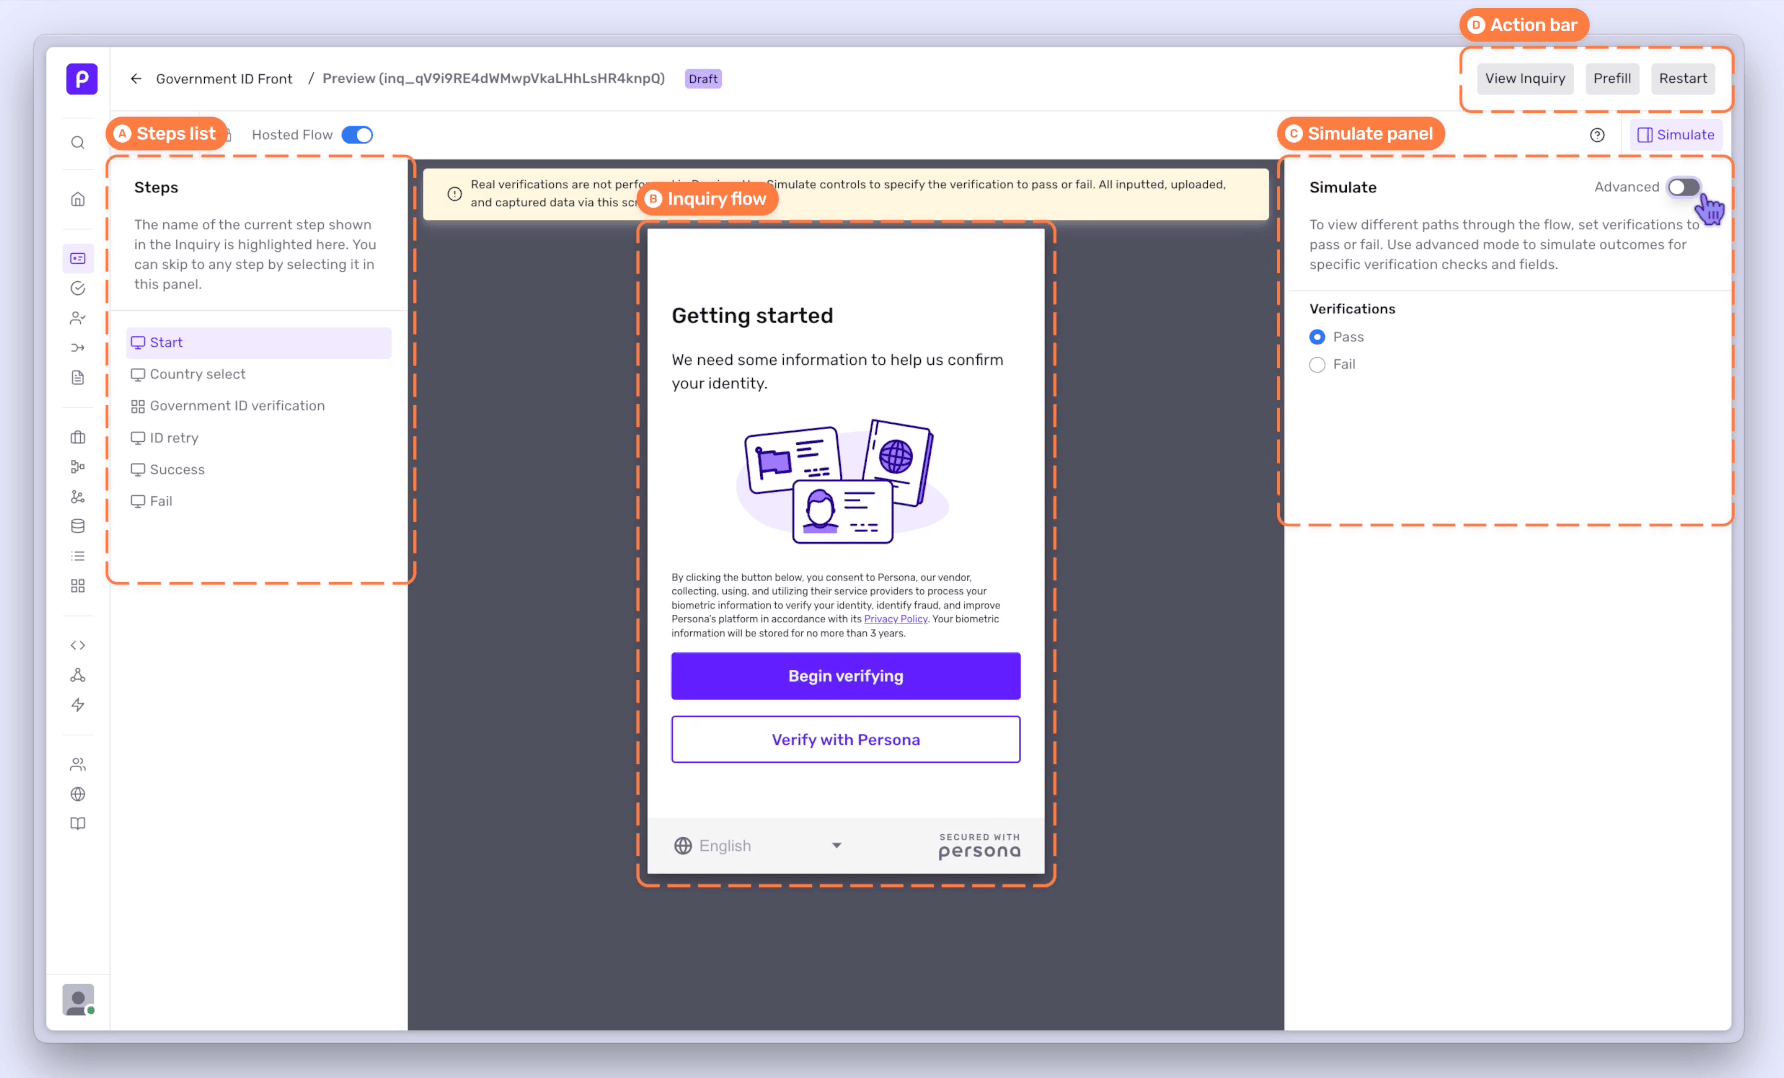Viewport: 1784px width, 1078px height.
Task: Click the lightning bolt sidebar icon
Action: [x=78, y=705]
